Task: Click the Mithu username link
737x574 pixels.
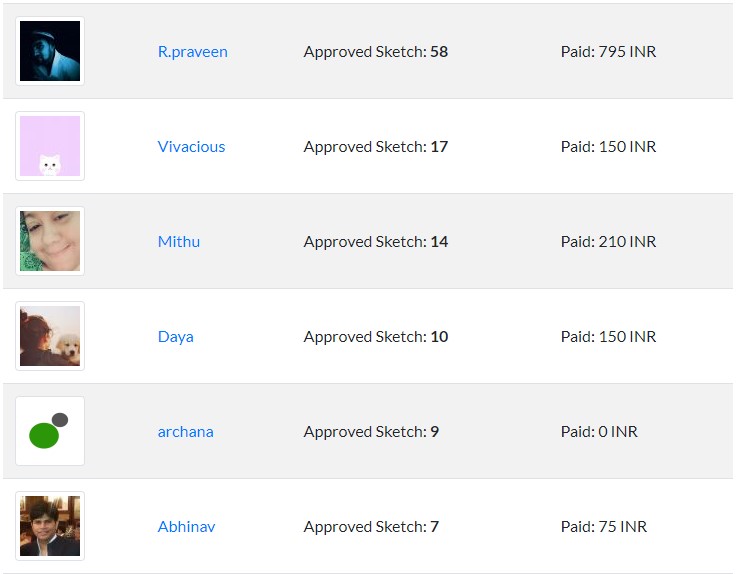Action: click(x=179, y=241)
